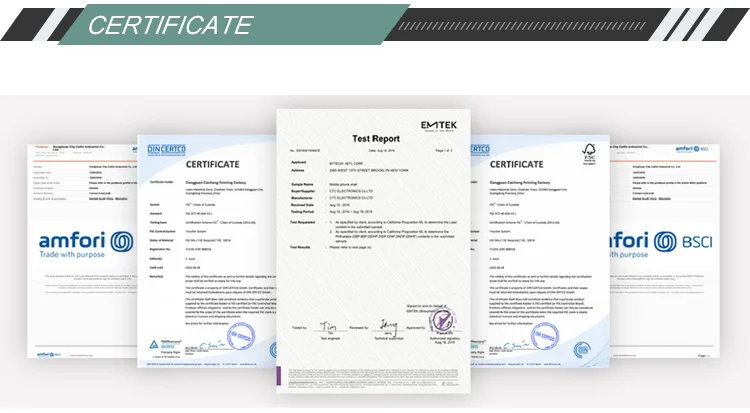
Task: Click the round blue stamp on the right FSC certificate
Action: coord(545,335)
